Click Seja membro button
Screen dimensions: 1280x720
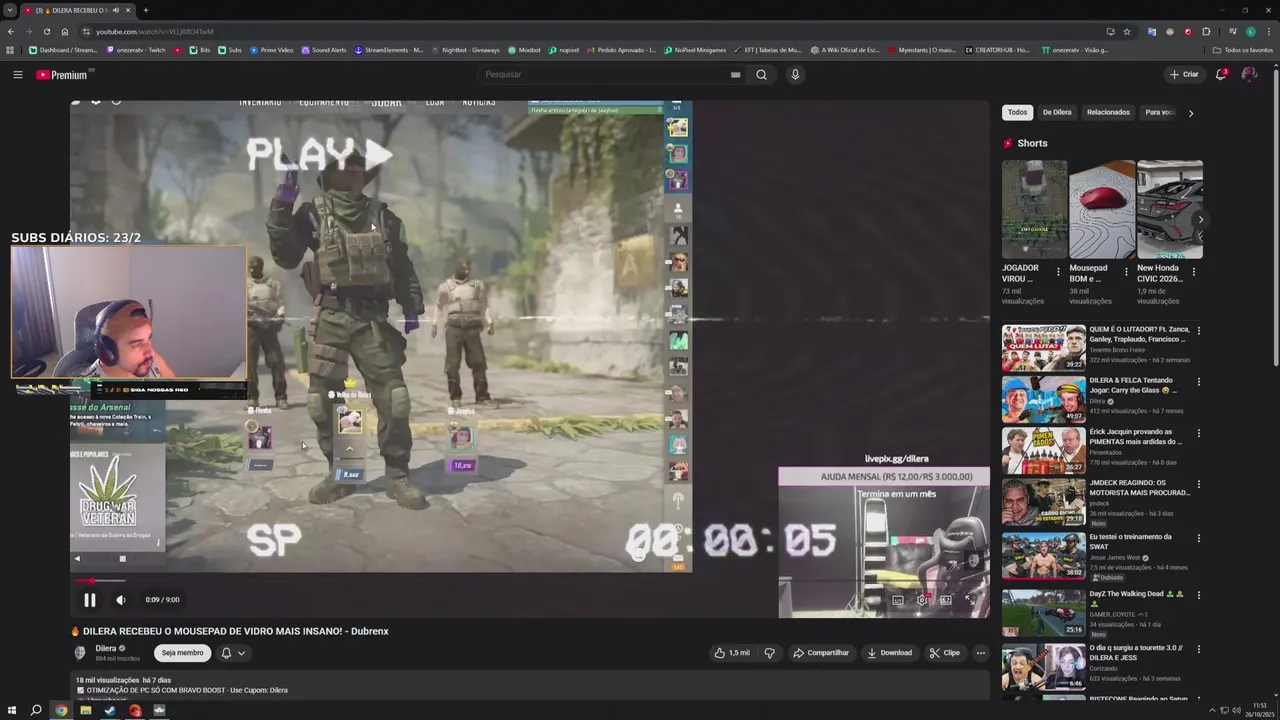coord(182,653)
